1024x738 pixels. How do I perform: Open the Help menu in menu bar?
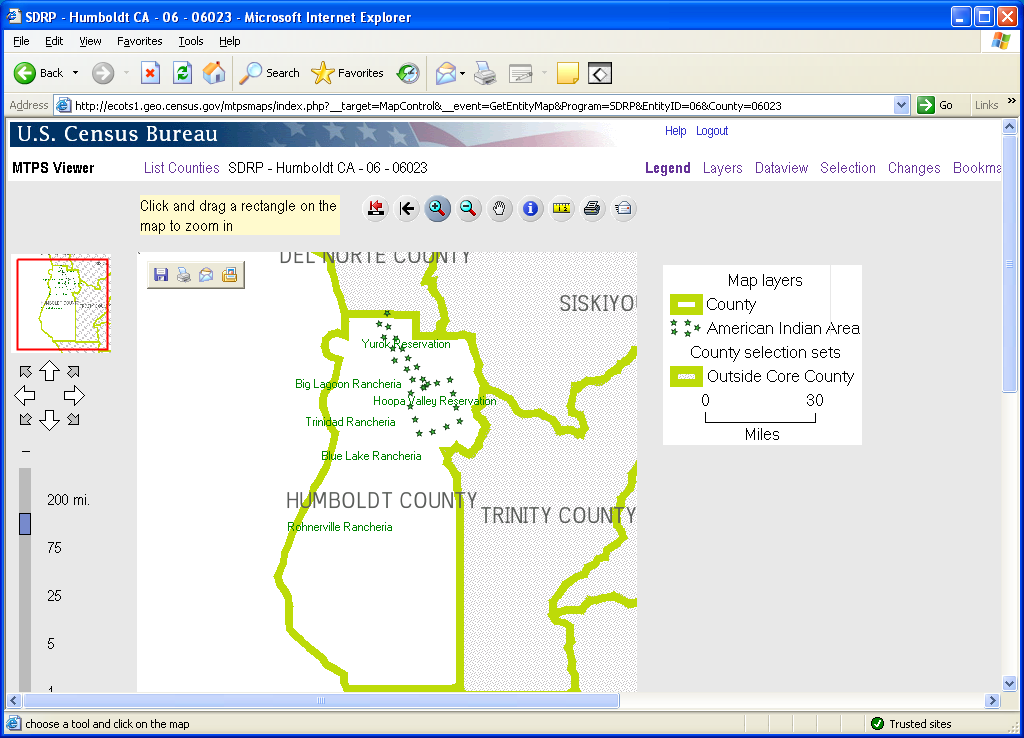pyautogui.click(x=229, y=41)
